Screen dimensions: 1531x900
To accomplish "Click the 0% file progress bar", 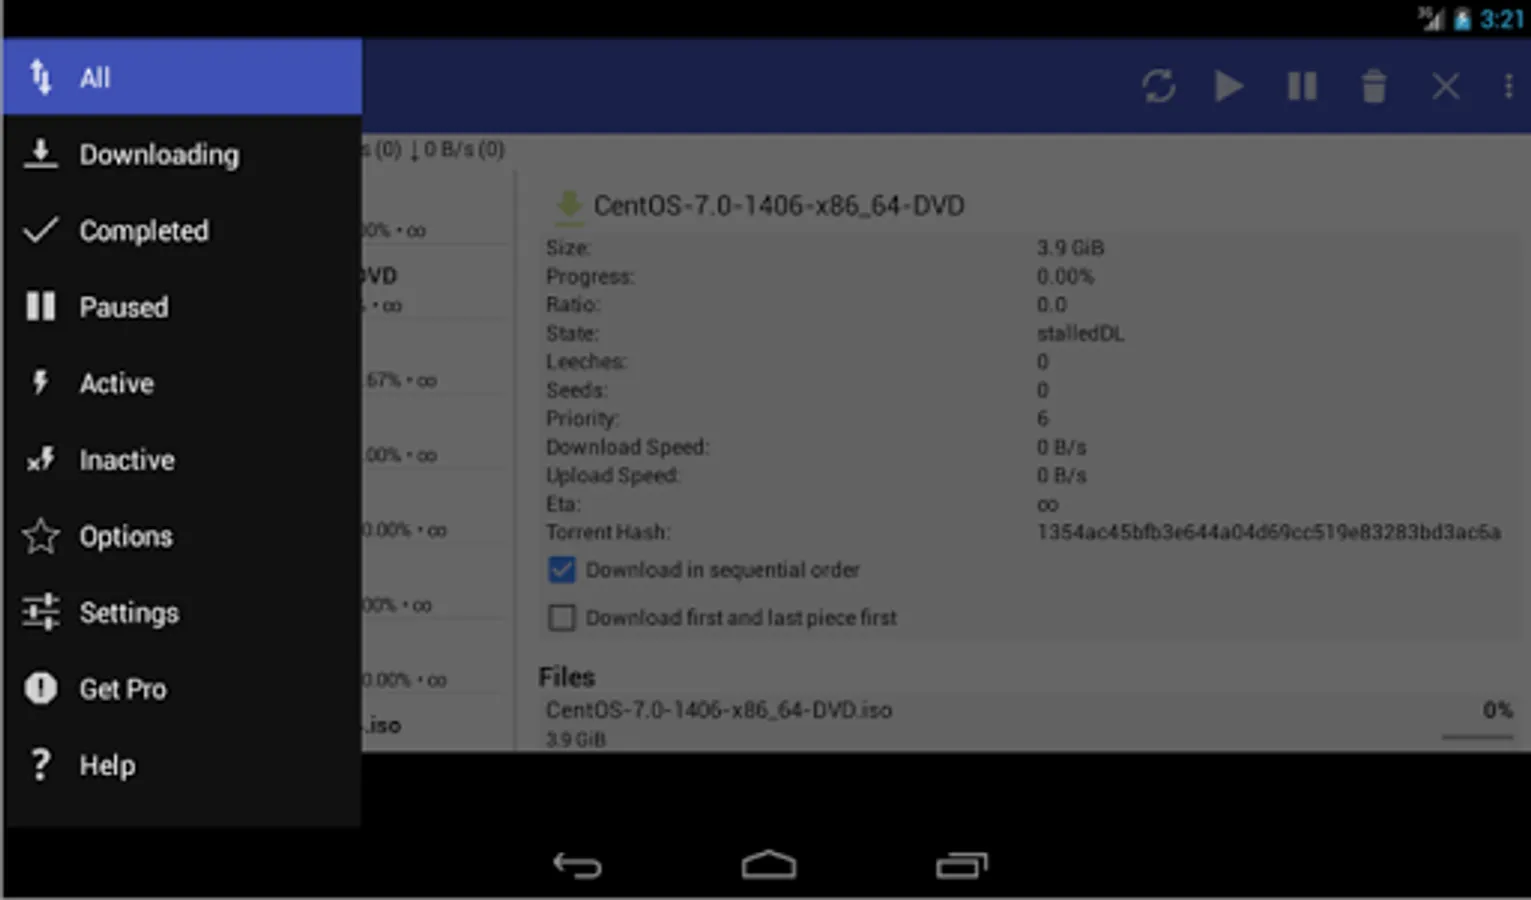I will (1477, 737).
